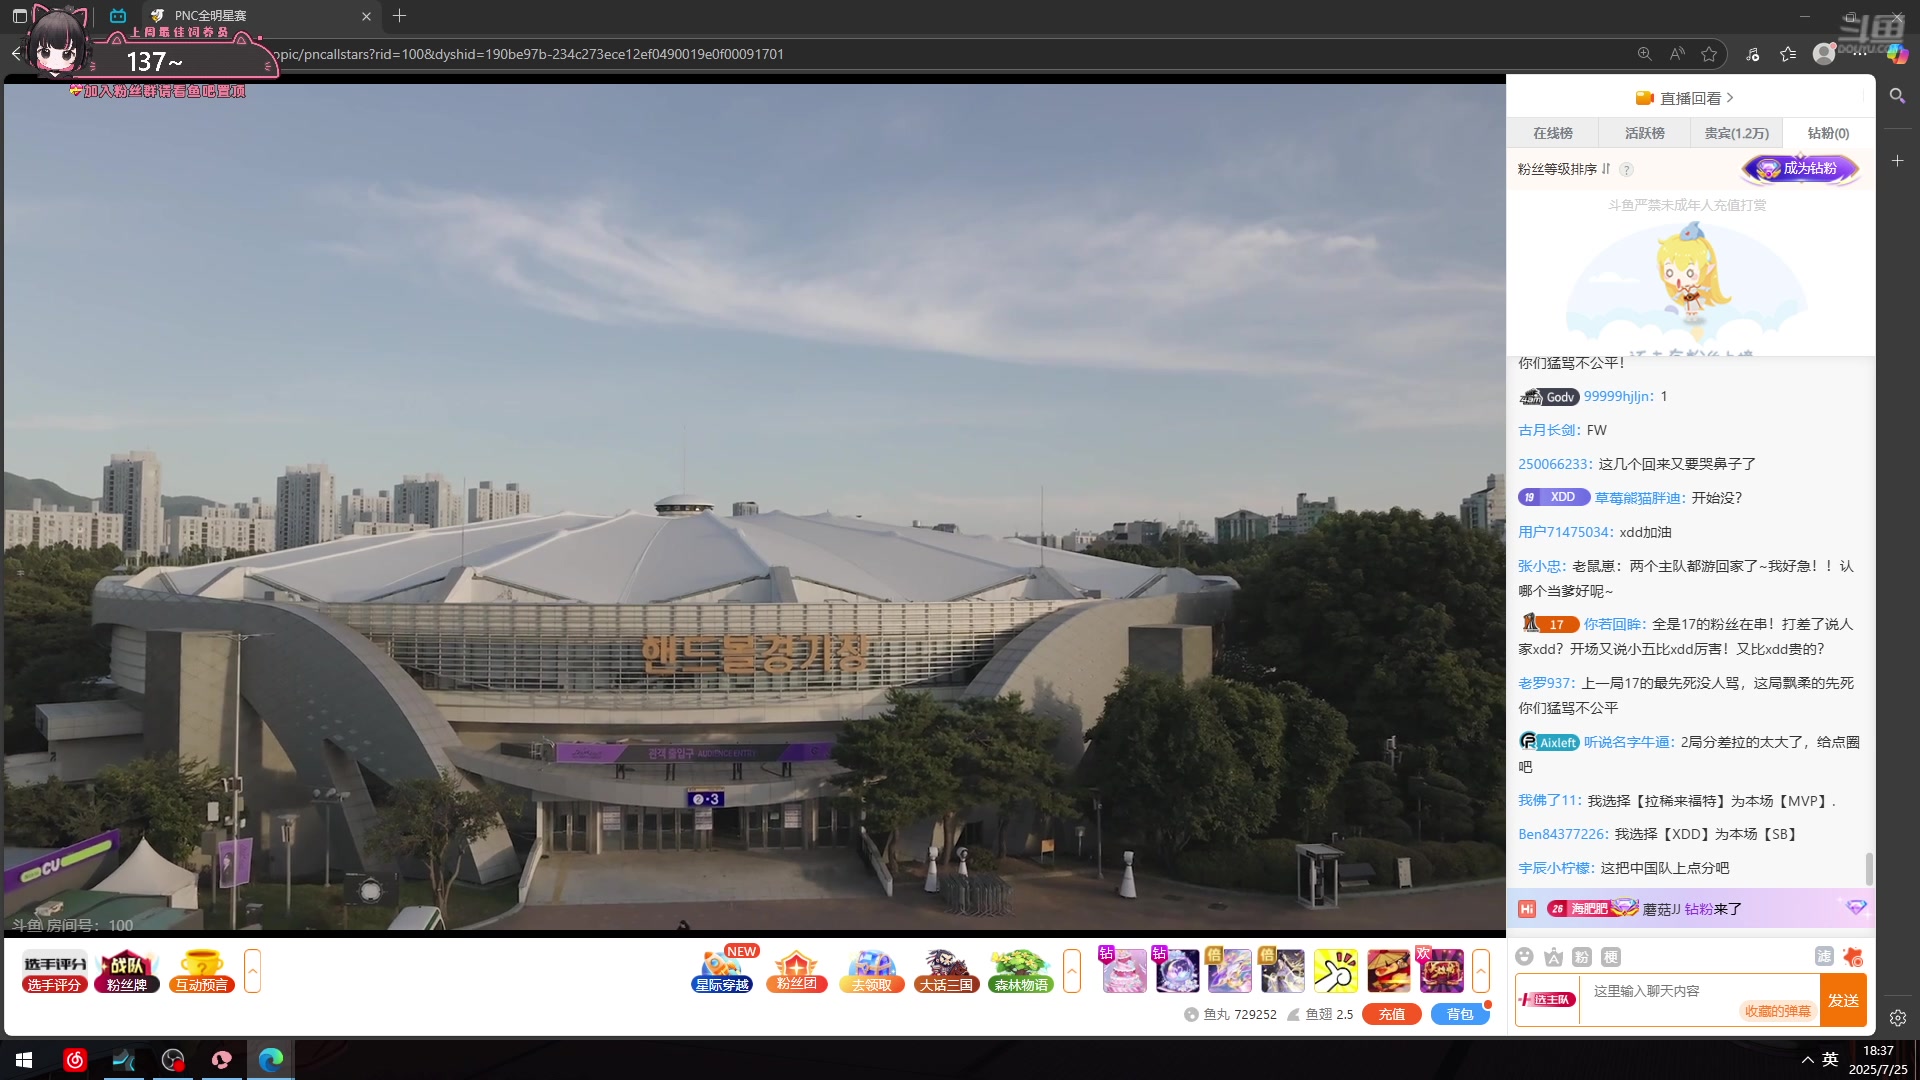Switch to the 活跃榜 tab
This screenshot has height=1080, width=1920.
point(1645,133)
